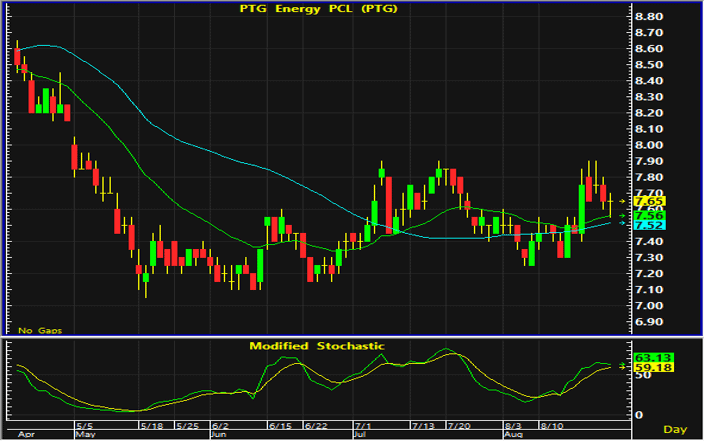The height and width of the screenshot is (441, 705).
Task: Click the Aug month label
Action: click(513, 435)
